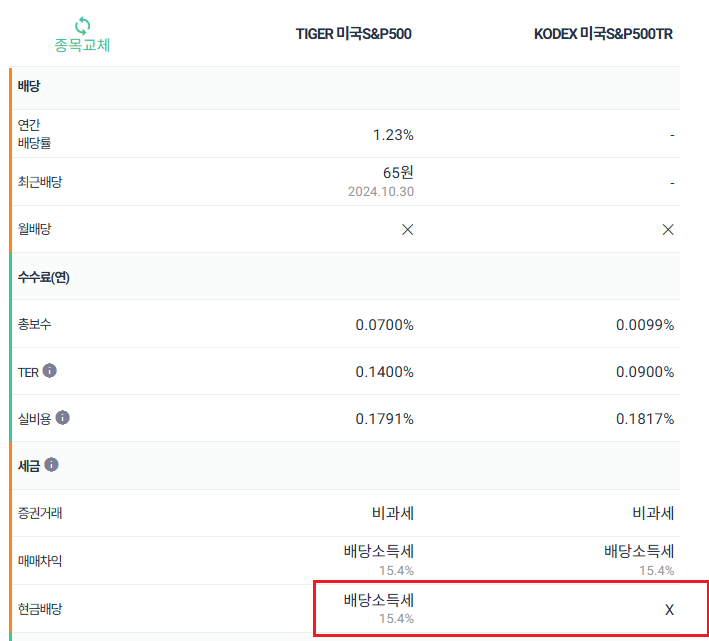709x641 pixels.
Task: Click the 매매차익 row label
Action: (40, 561)
